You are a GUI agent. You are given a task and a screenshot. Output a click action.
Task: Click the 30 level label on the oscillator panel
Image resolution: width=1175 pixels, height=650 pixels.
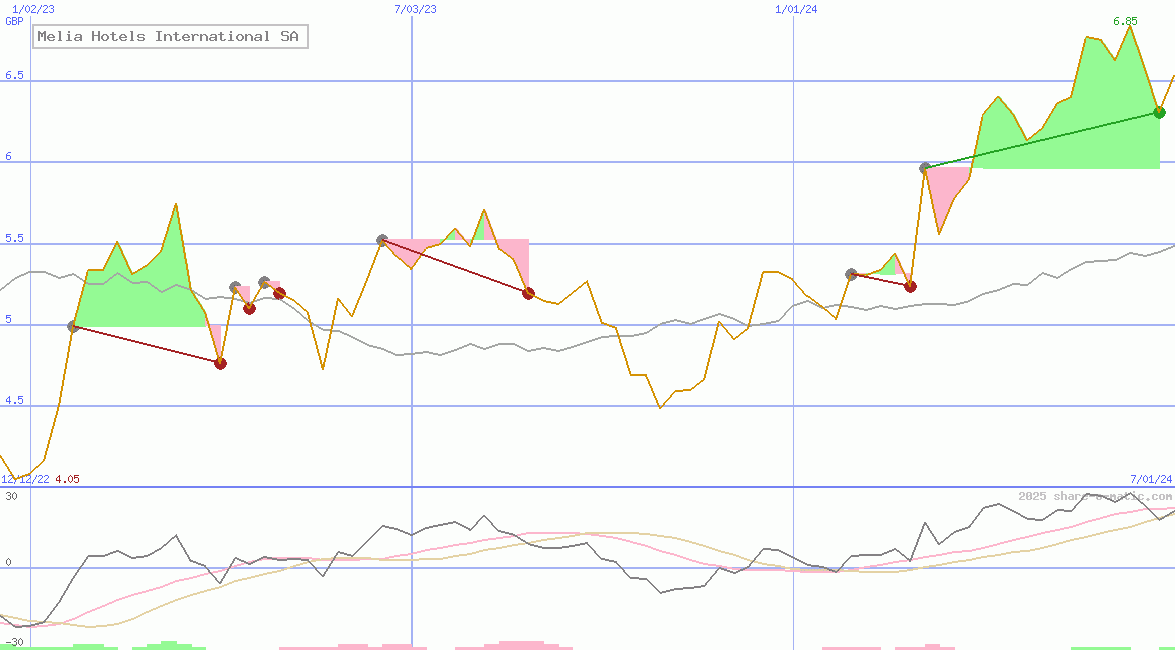[x=11, y=496]
